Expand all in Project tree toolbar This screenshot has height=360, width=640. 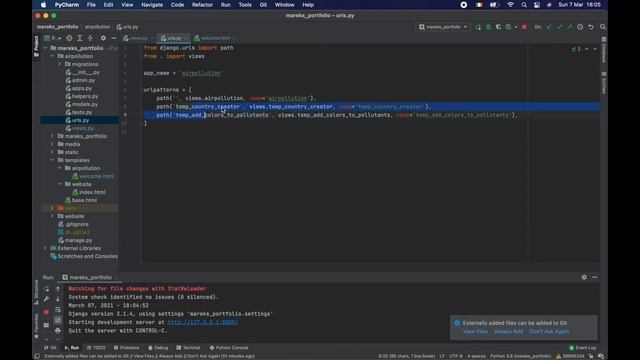pos(80,38)
